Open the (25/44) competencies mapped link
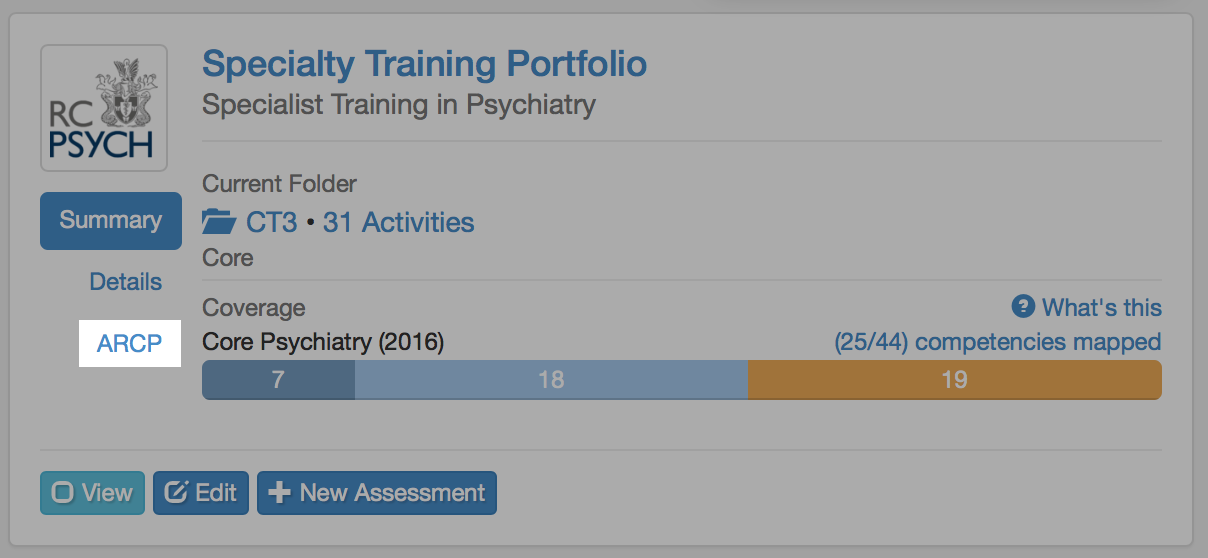The image size is (1208, 558). click(x=997, y=342)
